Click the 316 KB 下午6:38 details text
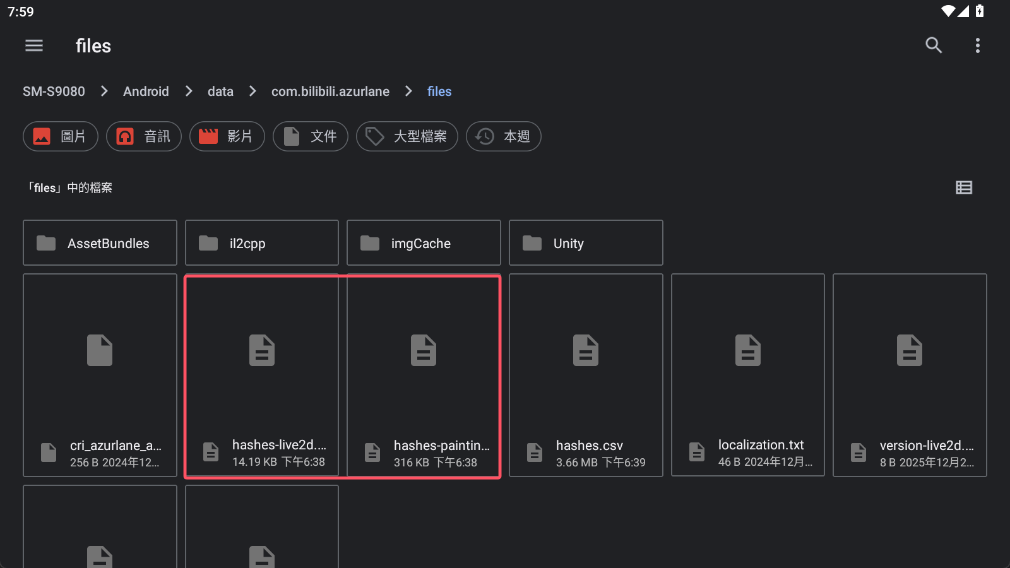The image size is (1010, 568). 435,462
